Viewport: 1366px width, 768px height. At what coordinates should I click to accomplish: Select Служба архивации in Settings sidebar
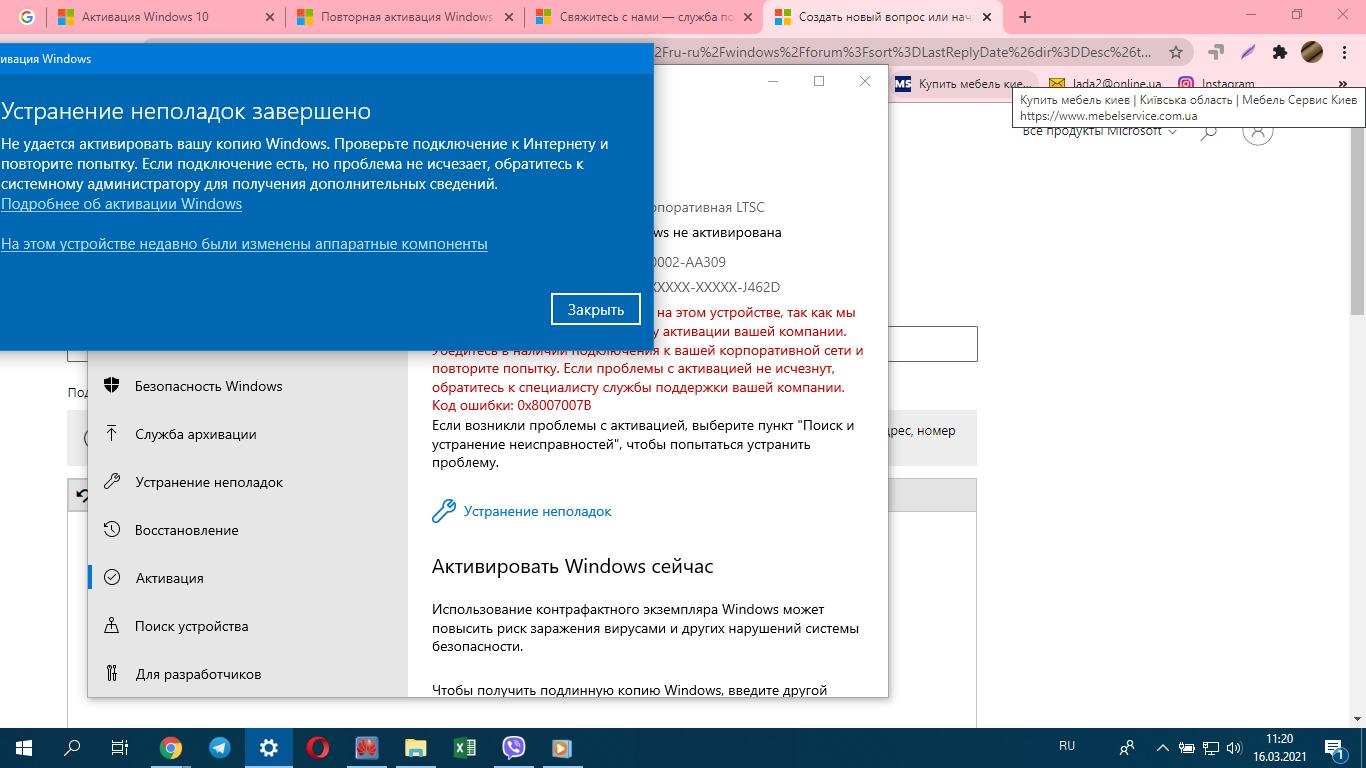[x=247, y=434]
